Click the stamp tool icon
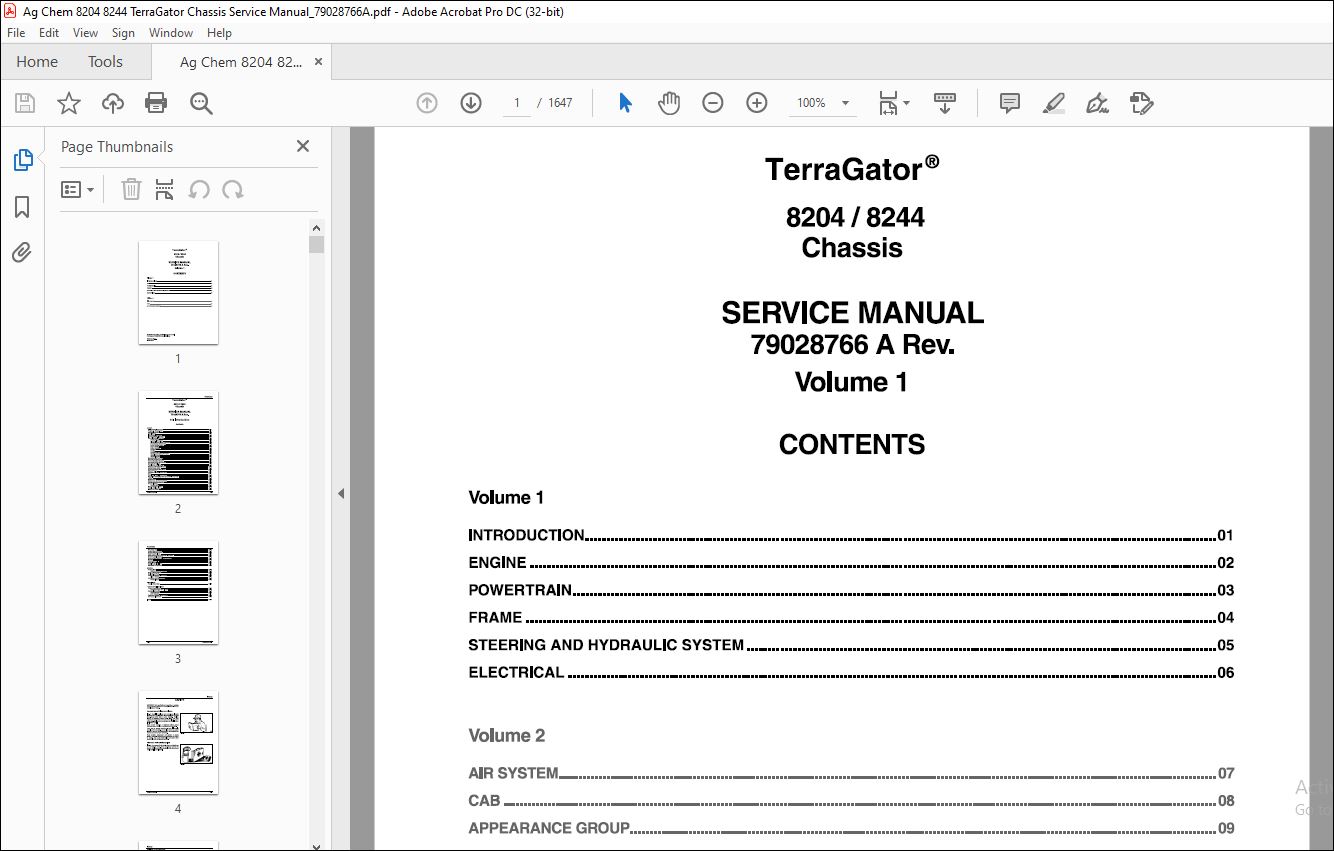Screen dimensions: 1334x851 tap(1142, 103)
